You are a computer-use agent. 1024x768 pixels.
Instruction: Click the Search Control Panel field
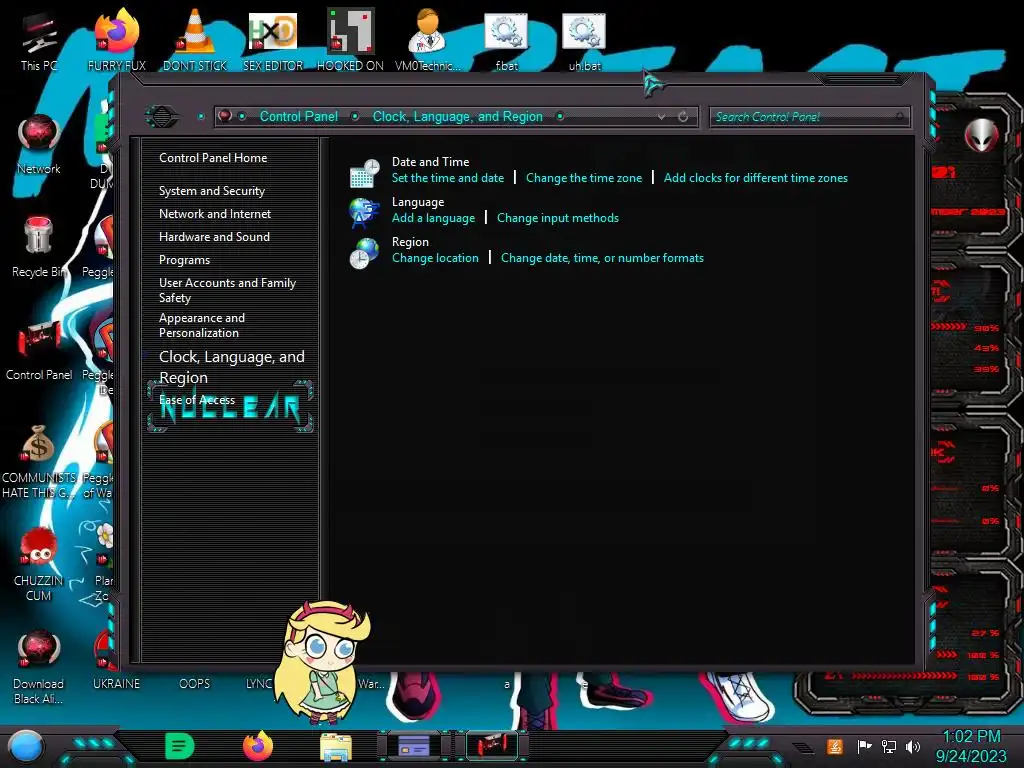pyautogui.click(x=808, y=117)
